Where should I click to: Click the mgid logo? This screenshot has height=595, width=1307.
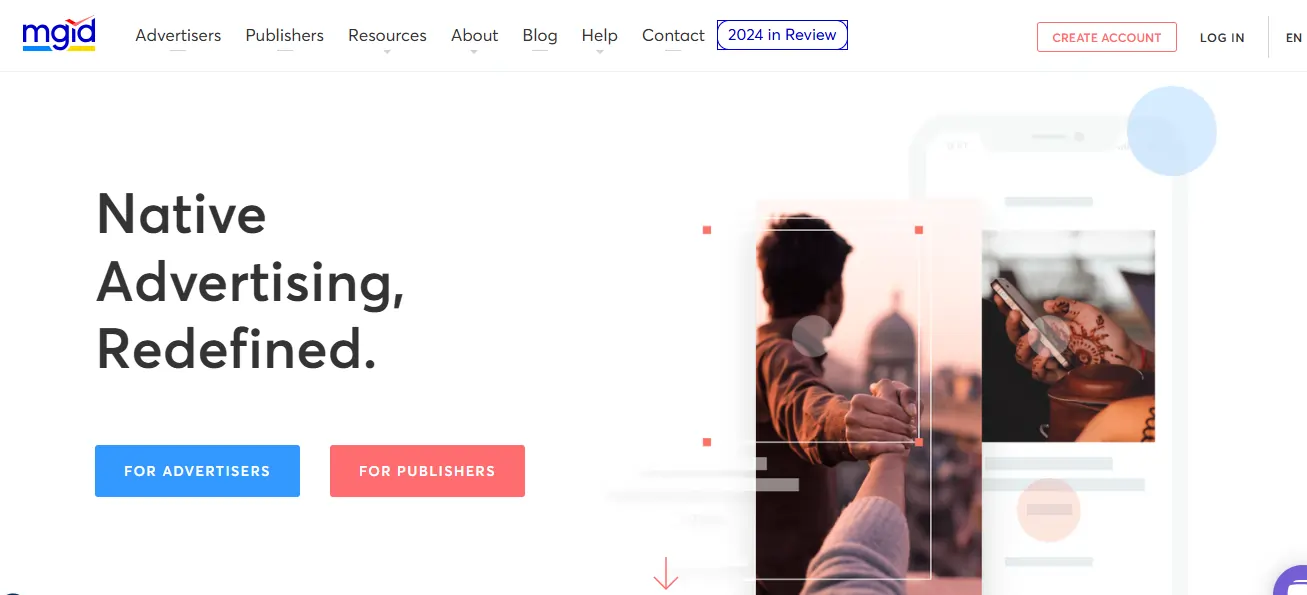(x=59, y=35)
